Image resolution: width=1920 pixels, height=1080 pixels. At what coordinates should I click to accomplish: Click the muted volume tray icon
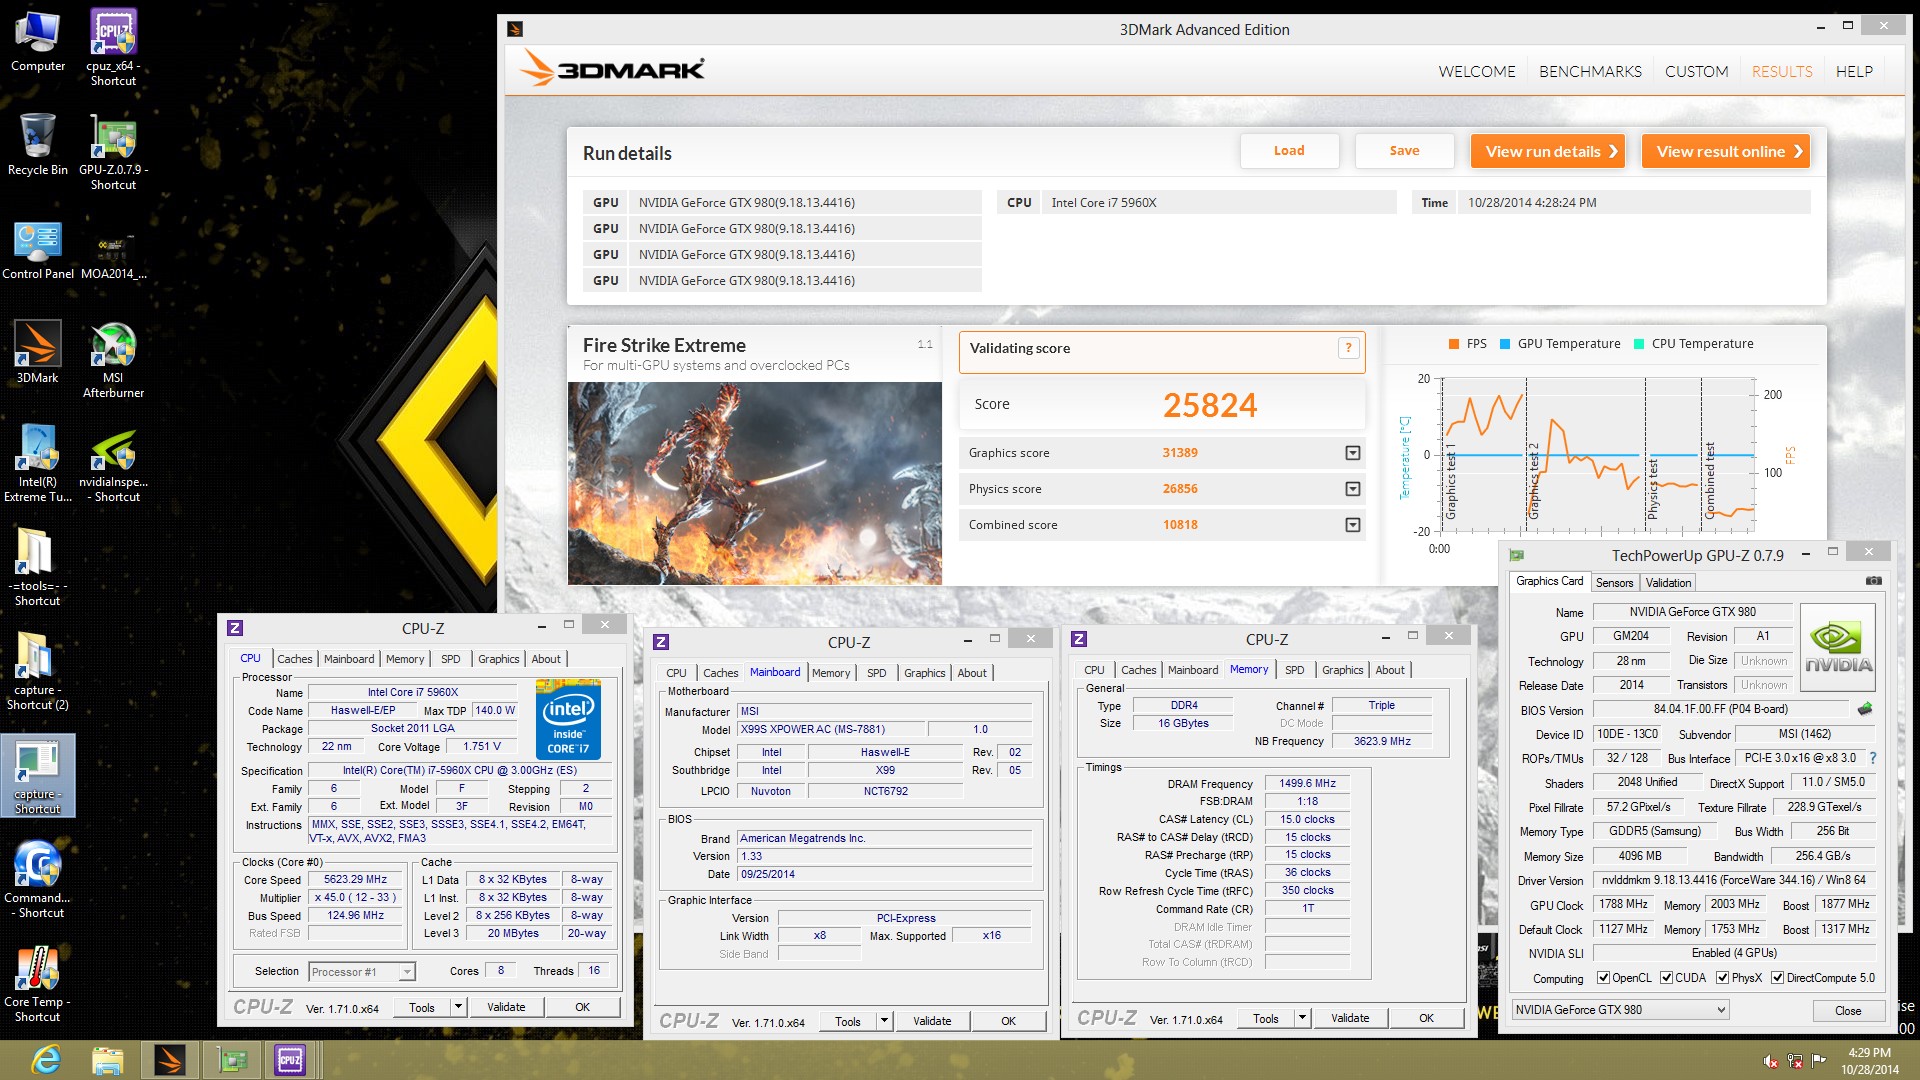point(1770,1061)
